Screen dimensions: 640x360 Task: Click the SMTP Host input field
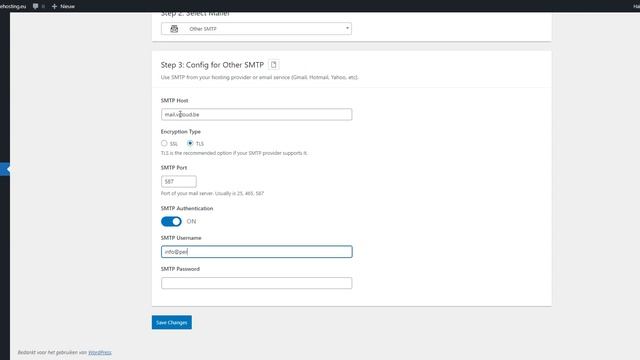[256, 114]
